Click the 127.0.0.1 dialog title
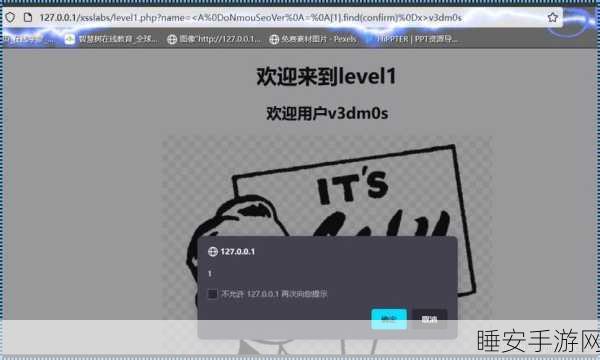The image size is (600, 360). (x=238, y=252)
